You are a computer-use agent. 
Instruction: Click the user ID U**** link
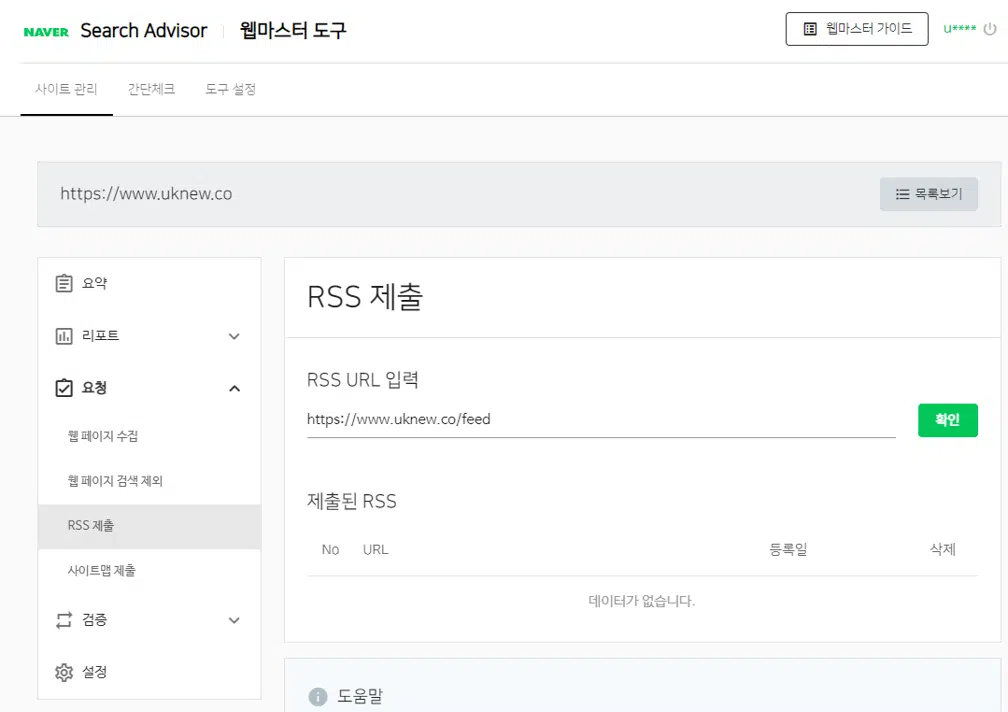click(959, 29)
